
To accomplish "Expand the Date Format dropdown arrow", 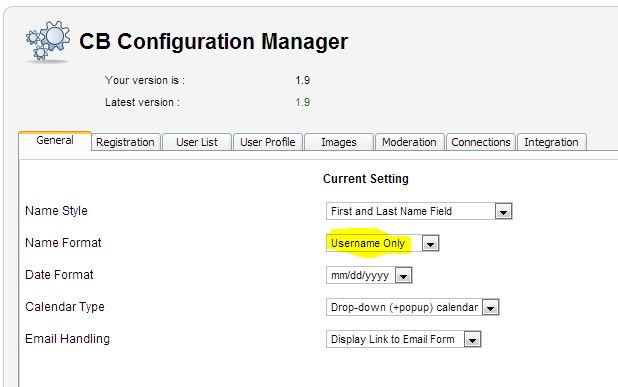I will (x=404, y=275).
